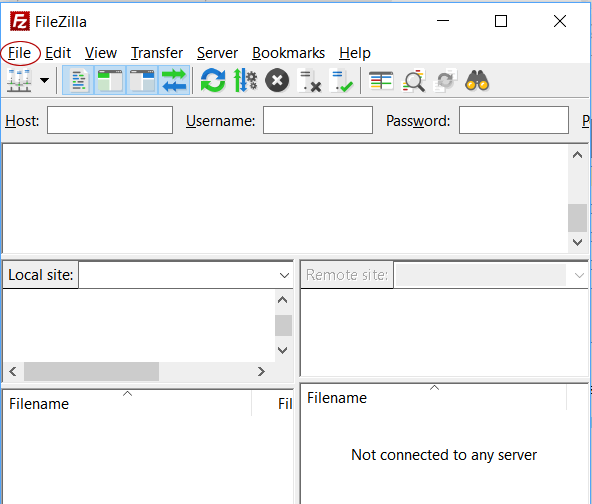Minimize the FileZilla window
Image resolution: width=592 pixels, height=504 pixels.
[443, 21]
